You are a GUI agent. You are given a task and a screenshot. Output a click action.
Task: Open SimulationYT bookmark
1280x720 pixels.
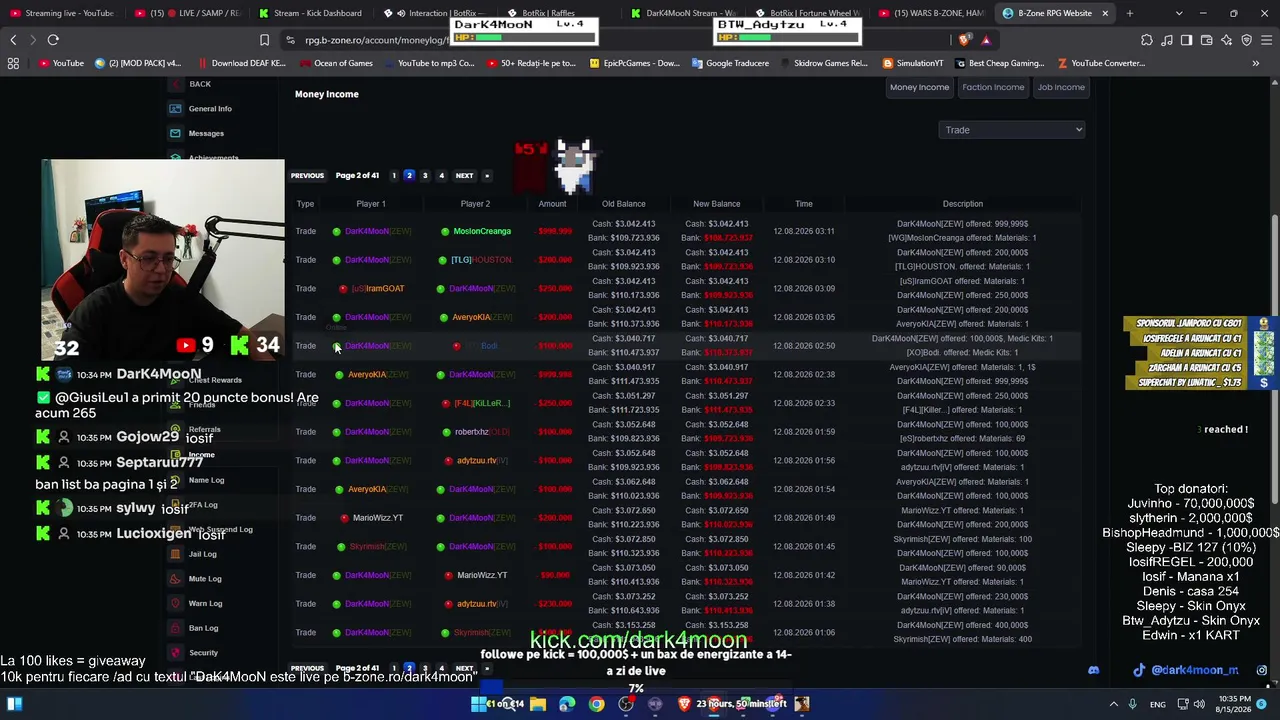click(912, 63)
